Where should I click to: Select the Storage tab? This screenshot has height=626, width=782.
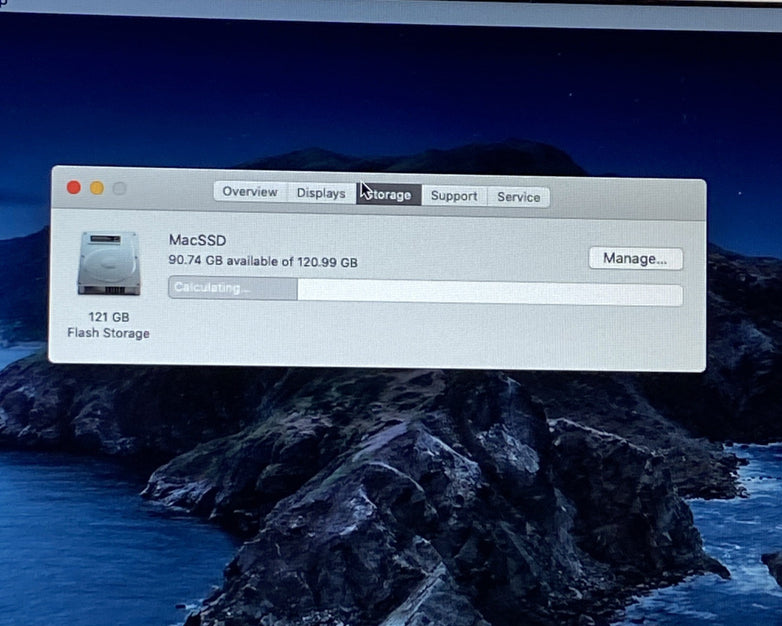click(x=389, y=195)
